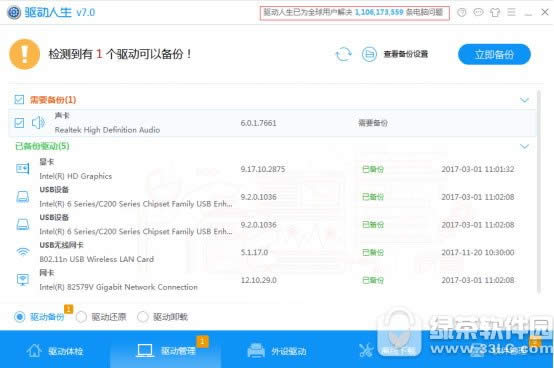Click the 需要备份(1) section label

tap(53, 100)
